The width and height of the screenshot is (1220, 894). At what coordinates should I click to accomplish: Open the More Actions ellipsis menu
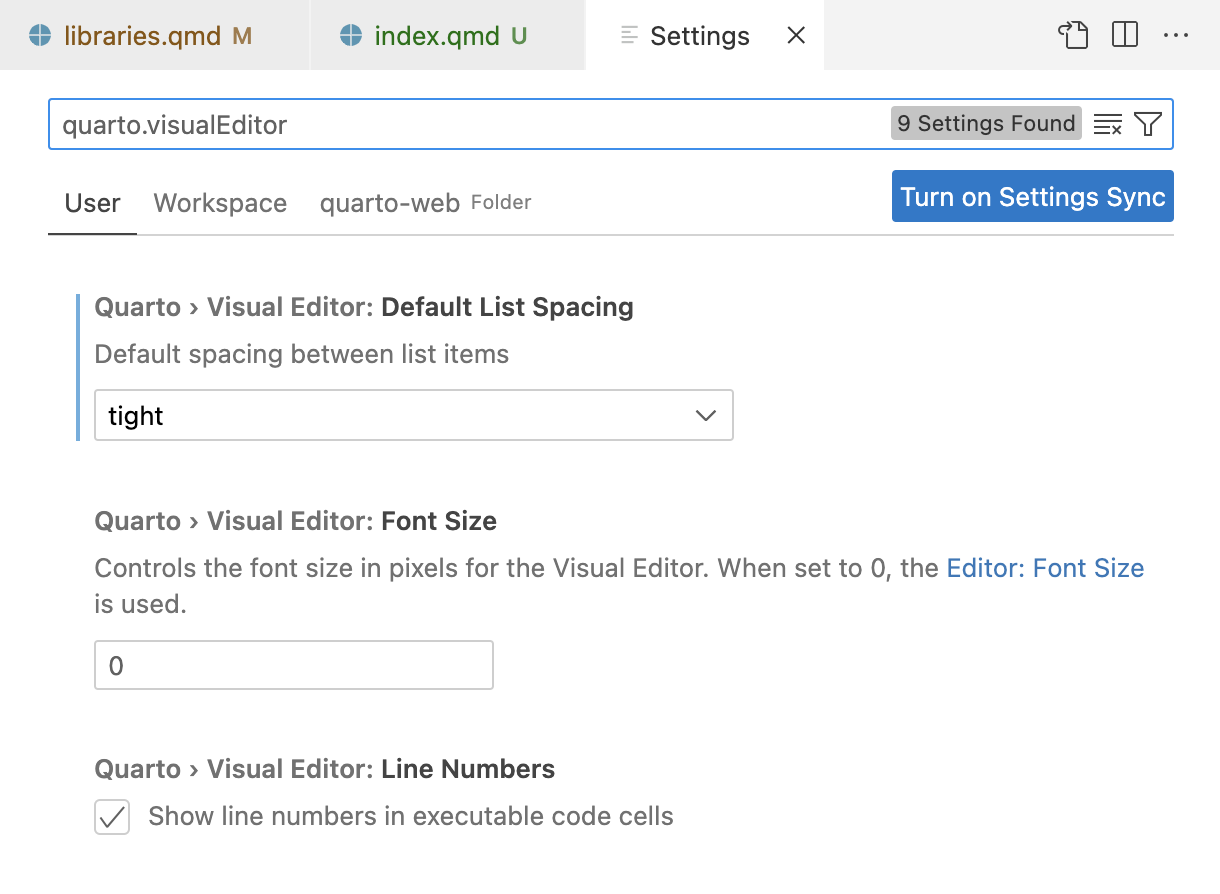(x=1176, y=36)
